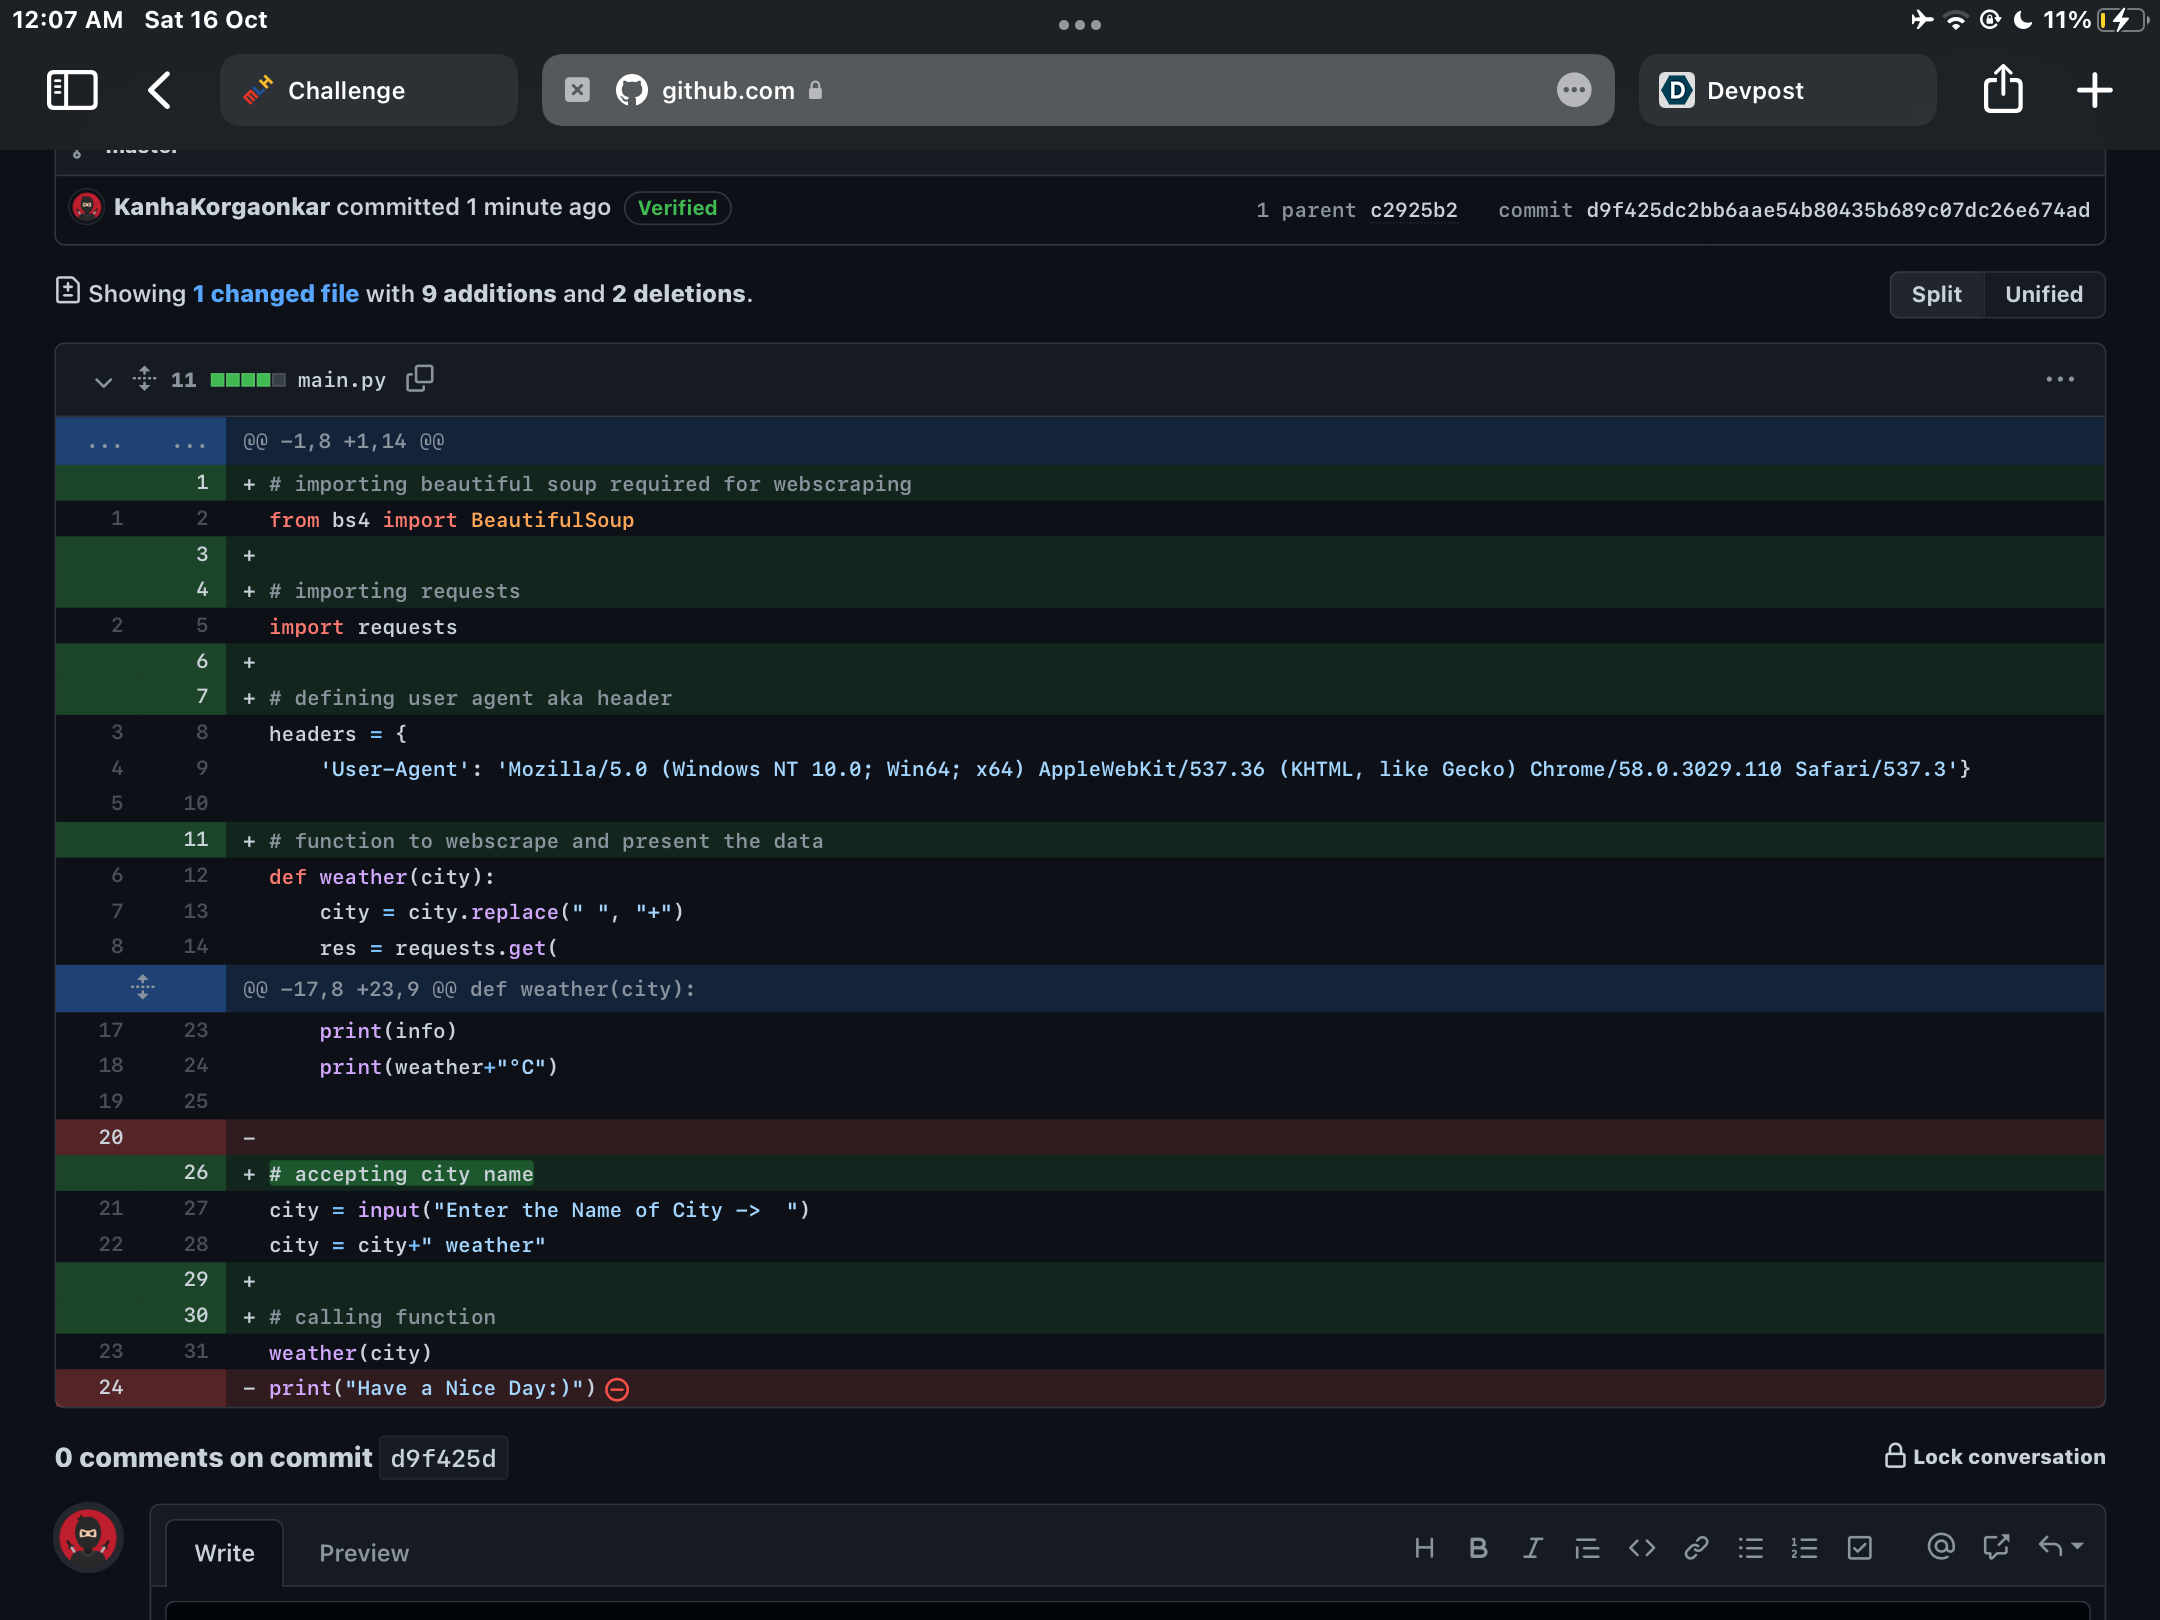Open parent commit c2925b2 link
Image resolution: width=2160 pixels, height=1620 pixels.
coord(1413,210)
